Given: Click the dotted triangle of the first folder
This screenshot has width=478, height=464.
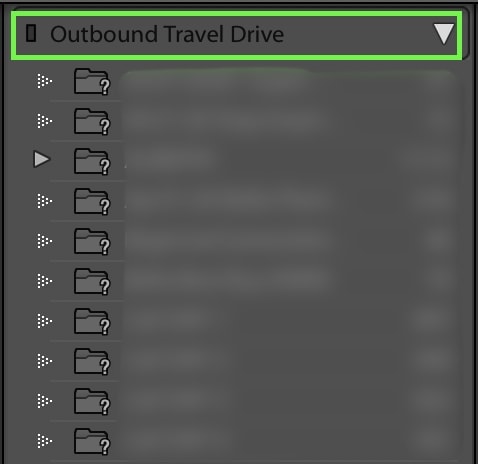Looking at the screenshot, I should click(44, 81).
